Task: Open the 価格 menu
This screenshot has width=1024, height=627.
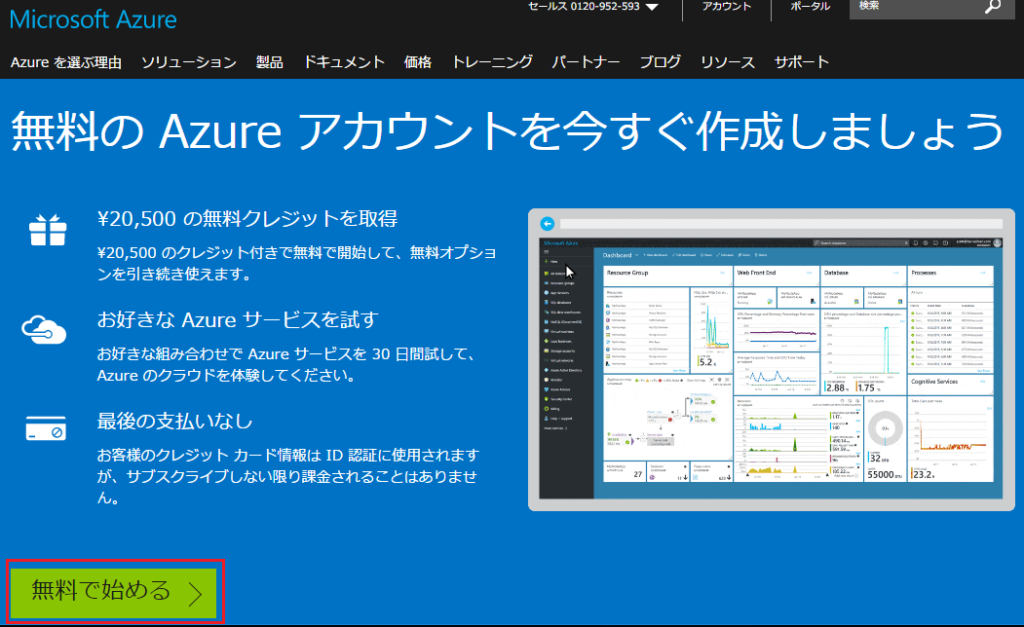Action: 417,61
